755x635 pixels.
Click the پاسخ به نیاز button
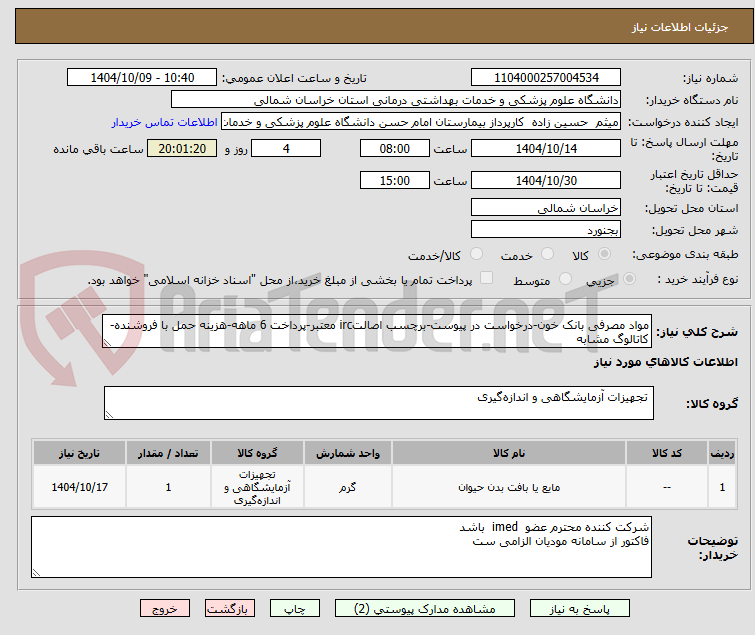pyautogui.click(x=579, y=609)
